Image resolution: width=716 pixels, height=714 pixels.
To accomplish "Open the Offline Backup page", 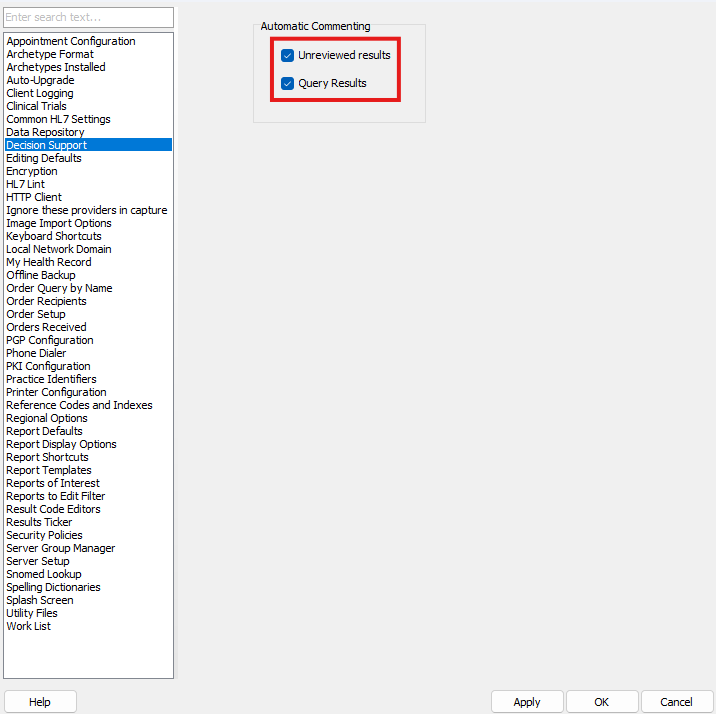I will 41,275.
